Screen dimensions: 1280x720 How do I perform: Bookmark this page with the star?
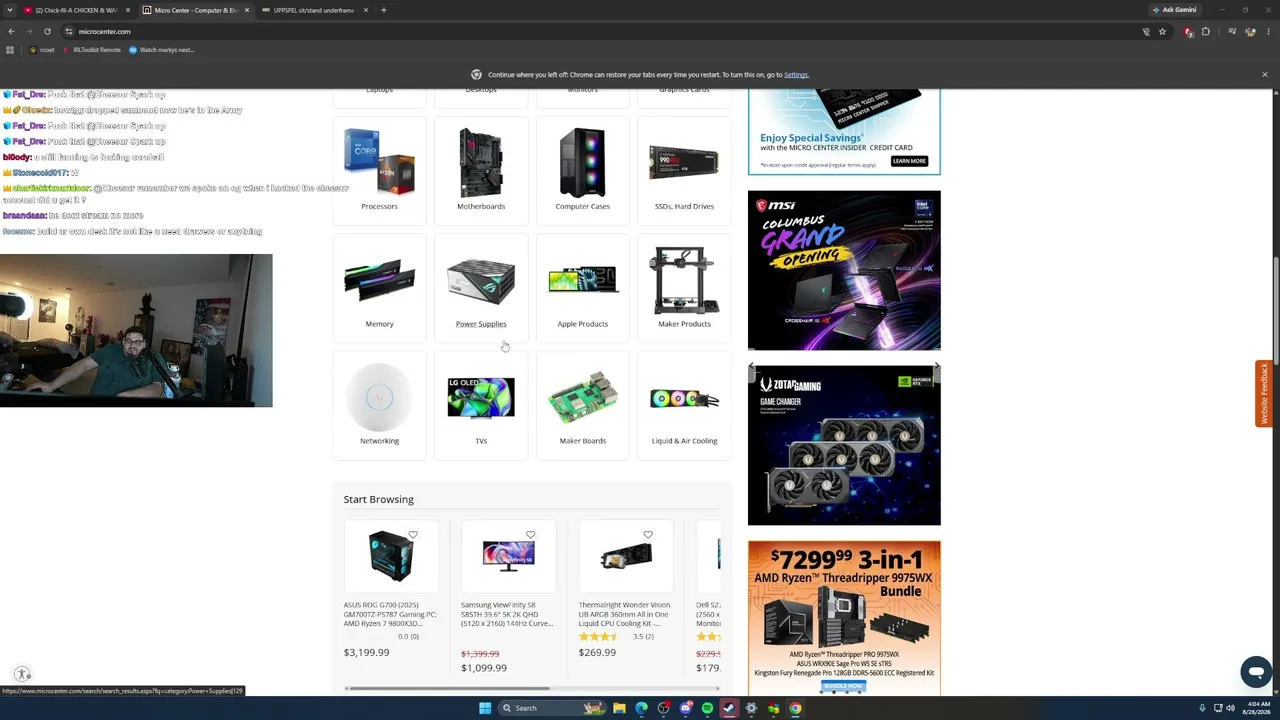coord(1162,31)
